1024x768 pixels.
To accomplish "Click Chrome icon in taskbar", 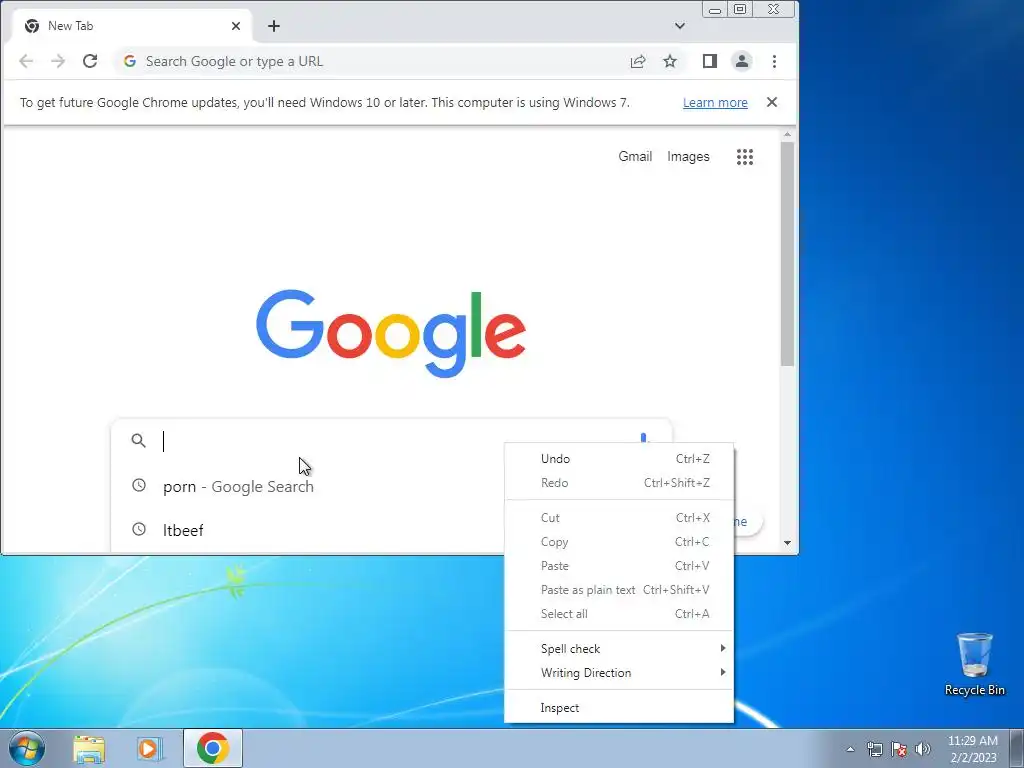I will pos(213,748).
